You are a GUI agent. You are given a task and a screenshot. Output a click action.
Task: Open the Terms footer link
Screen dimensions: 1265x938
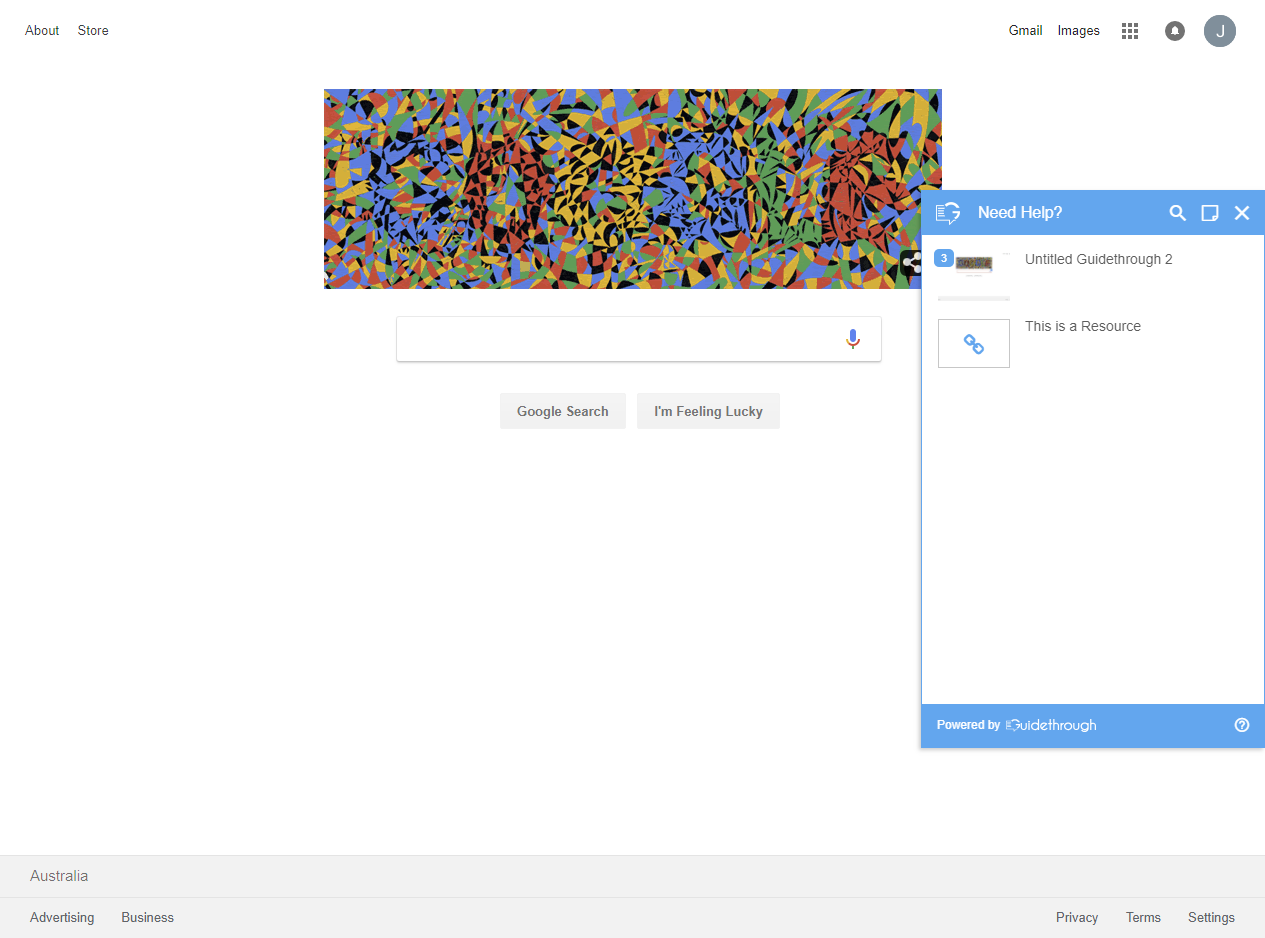1143,917
